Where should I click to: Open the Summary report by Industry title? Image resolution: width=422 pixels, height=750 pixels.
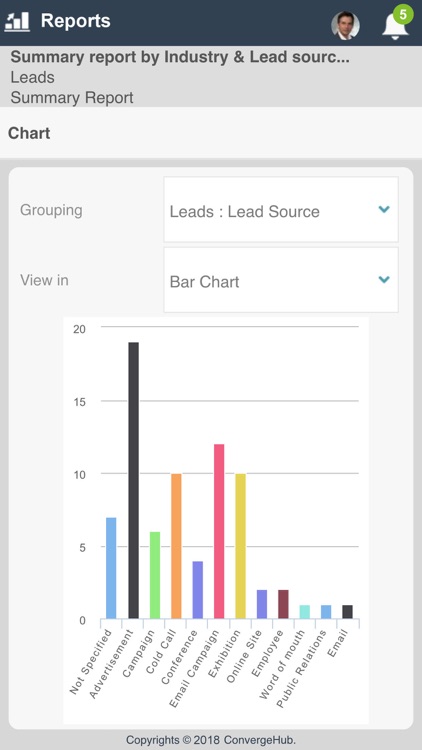coord(180,57)
